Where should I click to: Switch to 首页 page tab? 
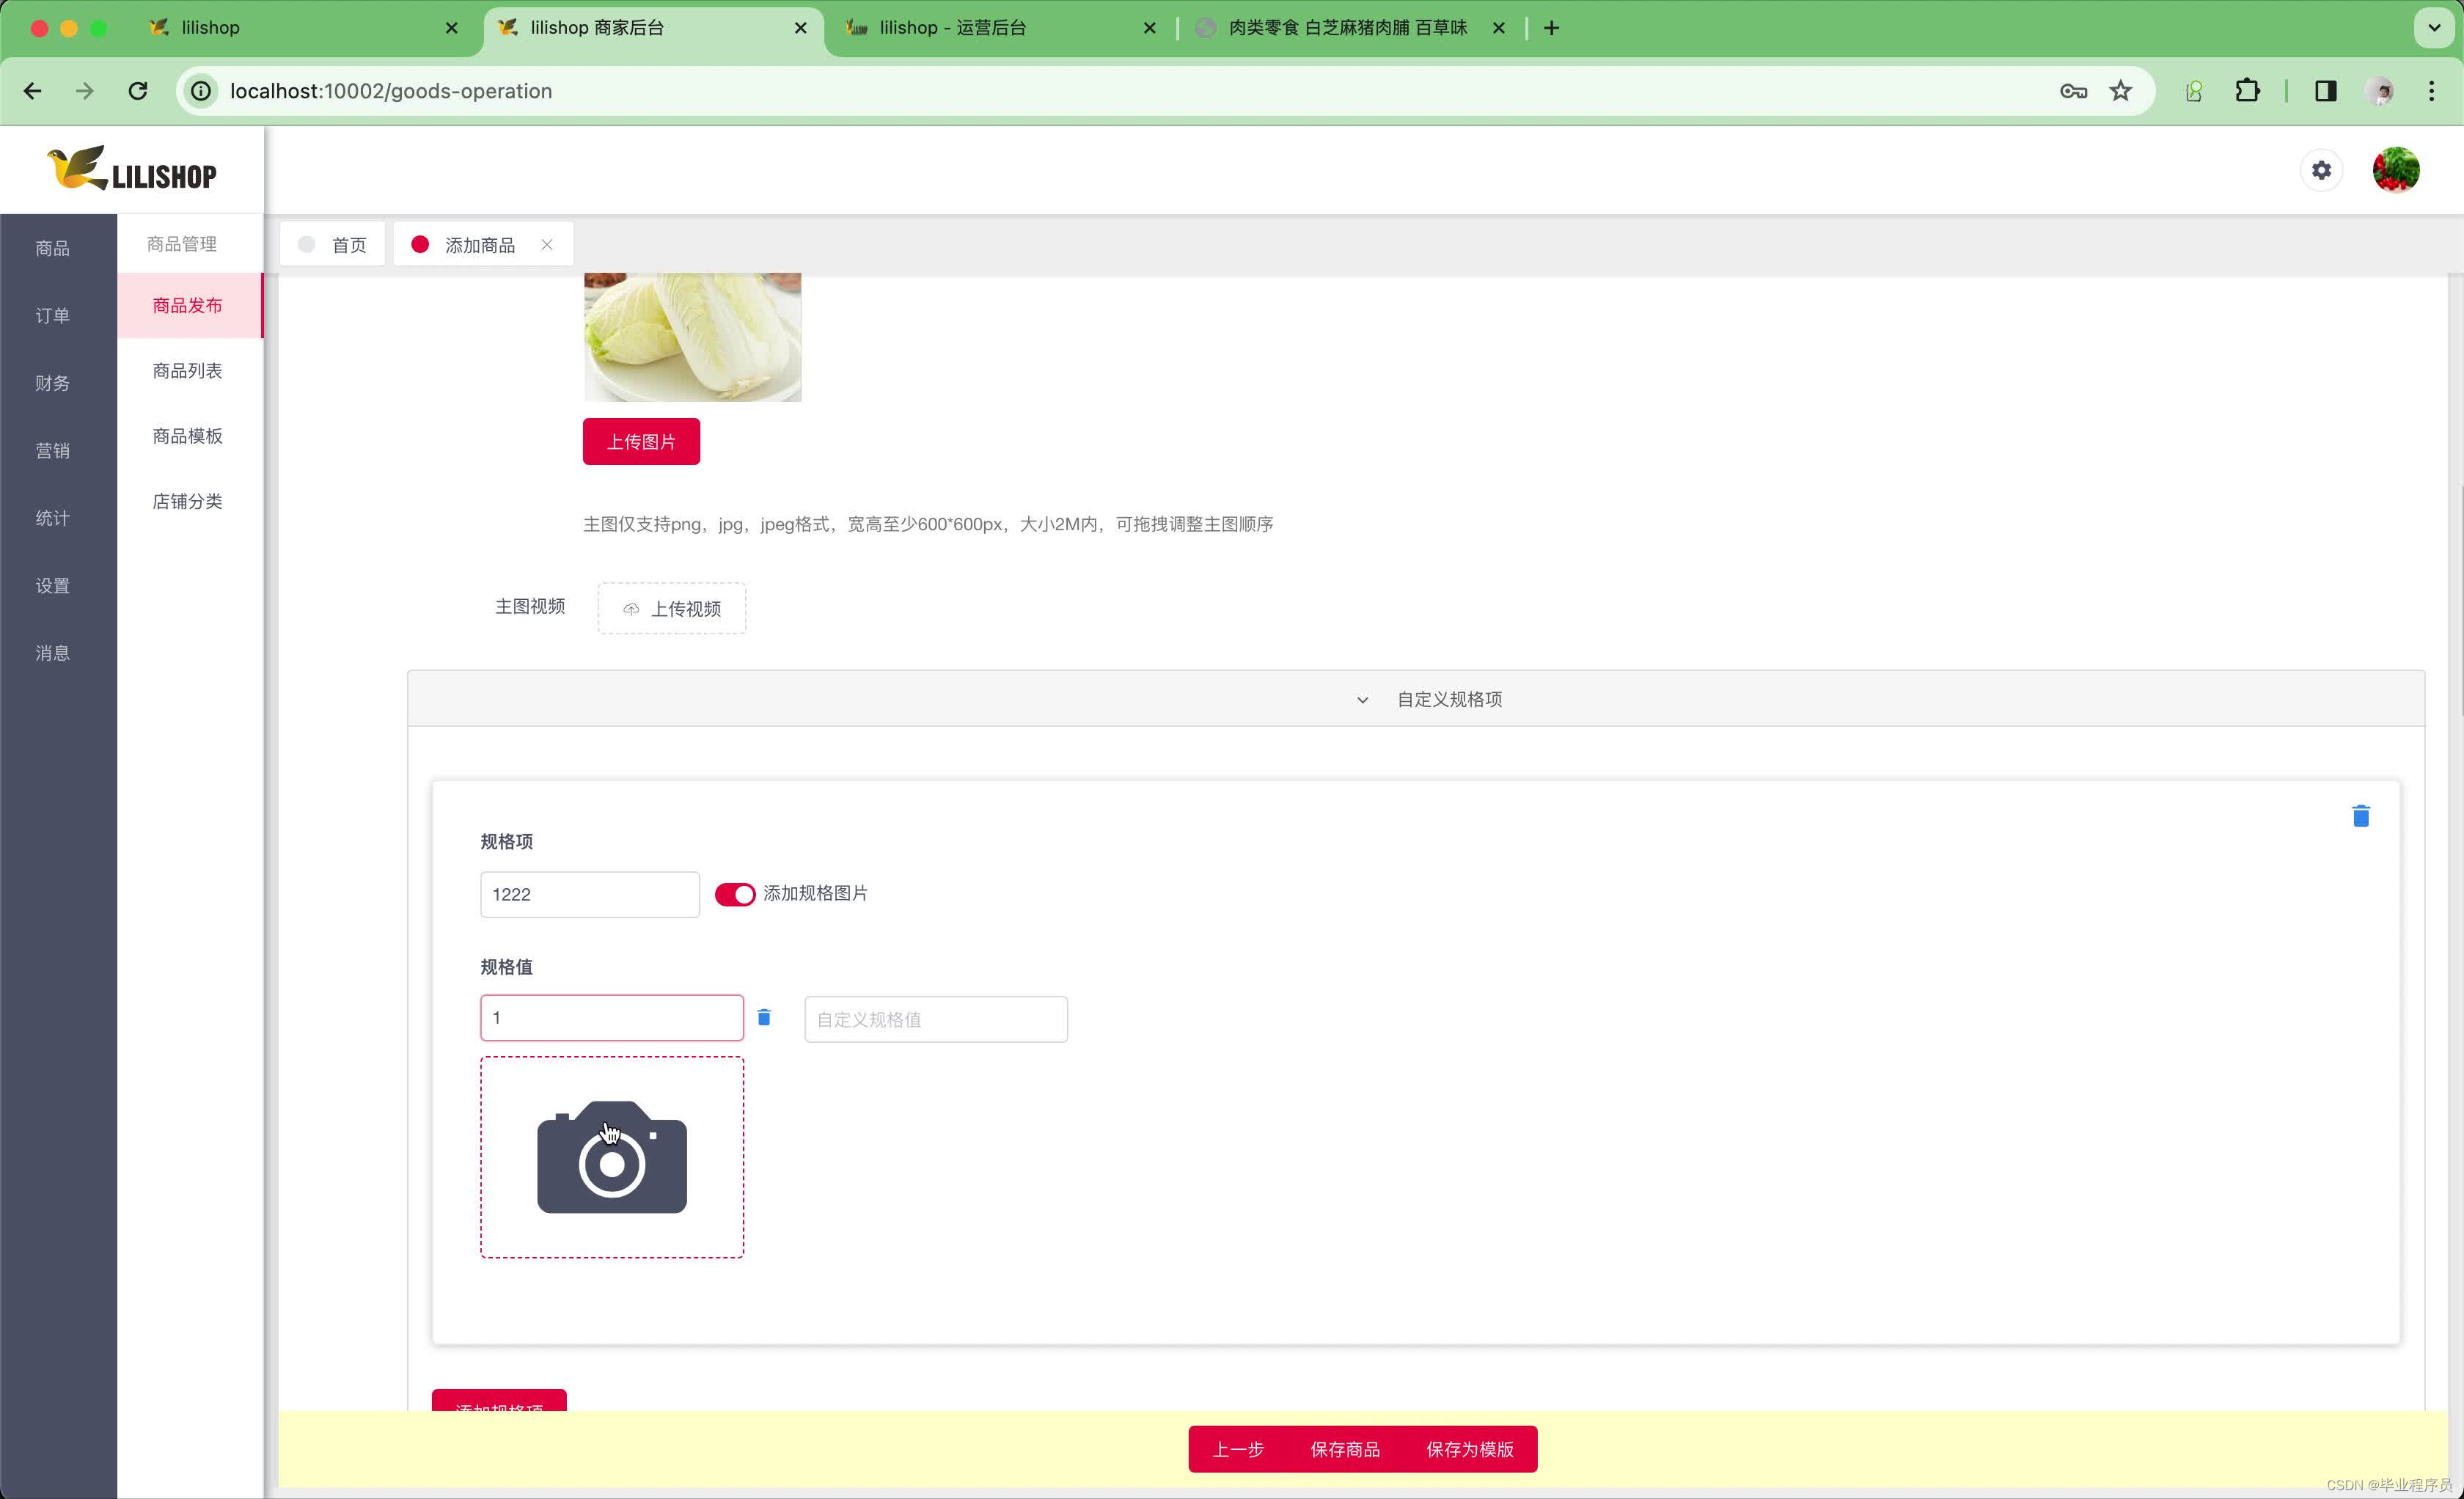pyautogui.click(x=333, y=245)
